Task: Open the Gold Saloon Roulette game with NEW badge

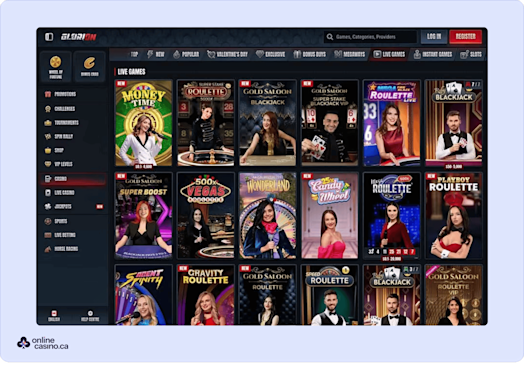Action: (x=267, y=295)
